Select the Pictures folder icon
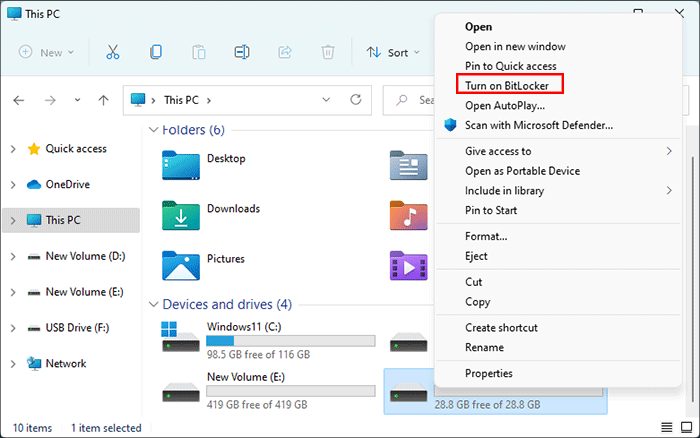Viewport: 700px width, 438px height. (x=181, y=266)
